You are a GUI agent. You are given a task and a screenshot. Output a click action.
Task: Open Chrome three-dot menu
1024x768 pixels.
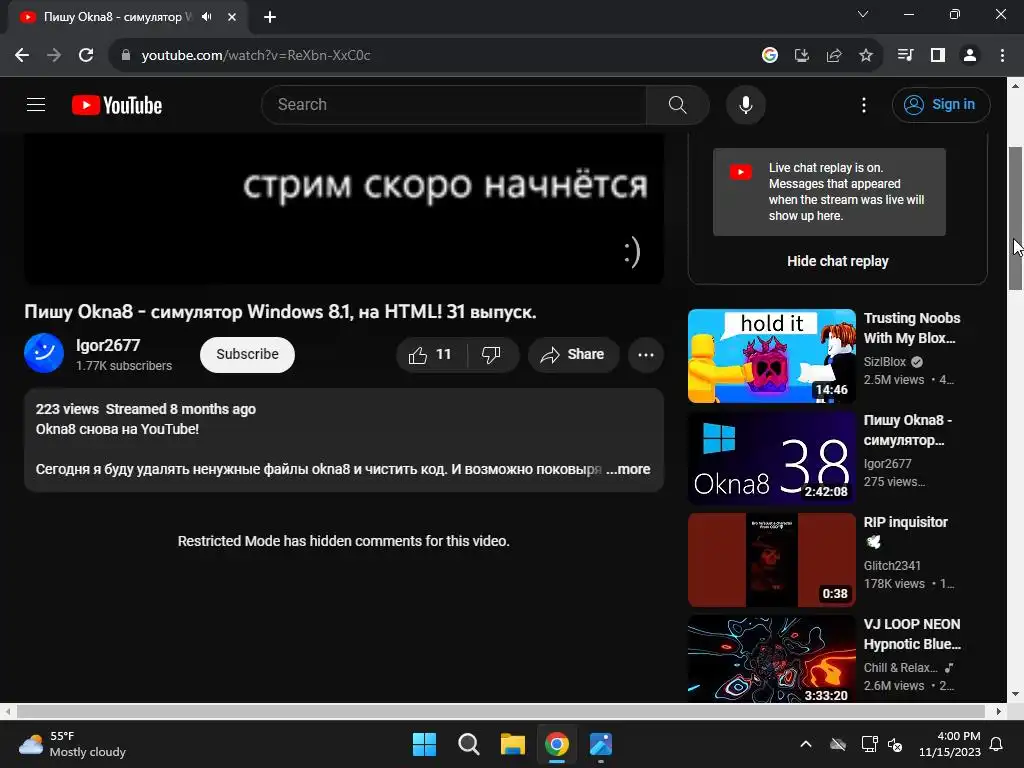(1002, 55)
